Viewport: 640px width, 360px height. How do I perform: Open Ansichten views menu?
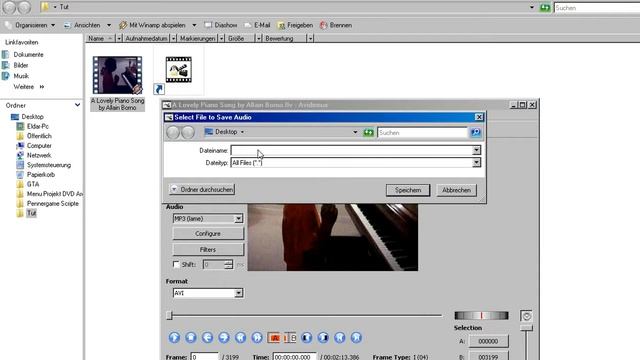(87, 25)
